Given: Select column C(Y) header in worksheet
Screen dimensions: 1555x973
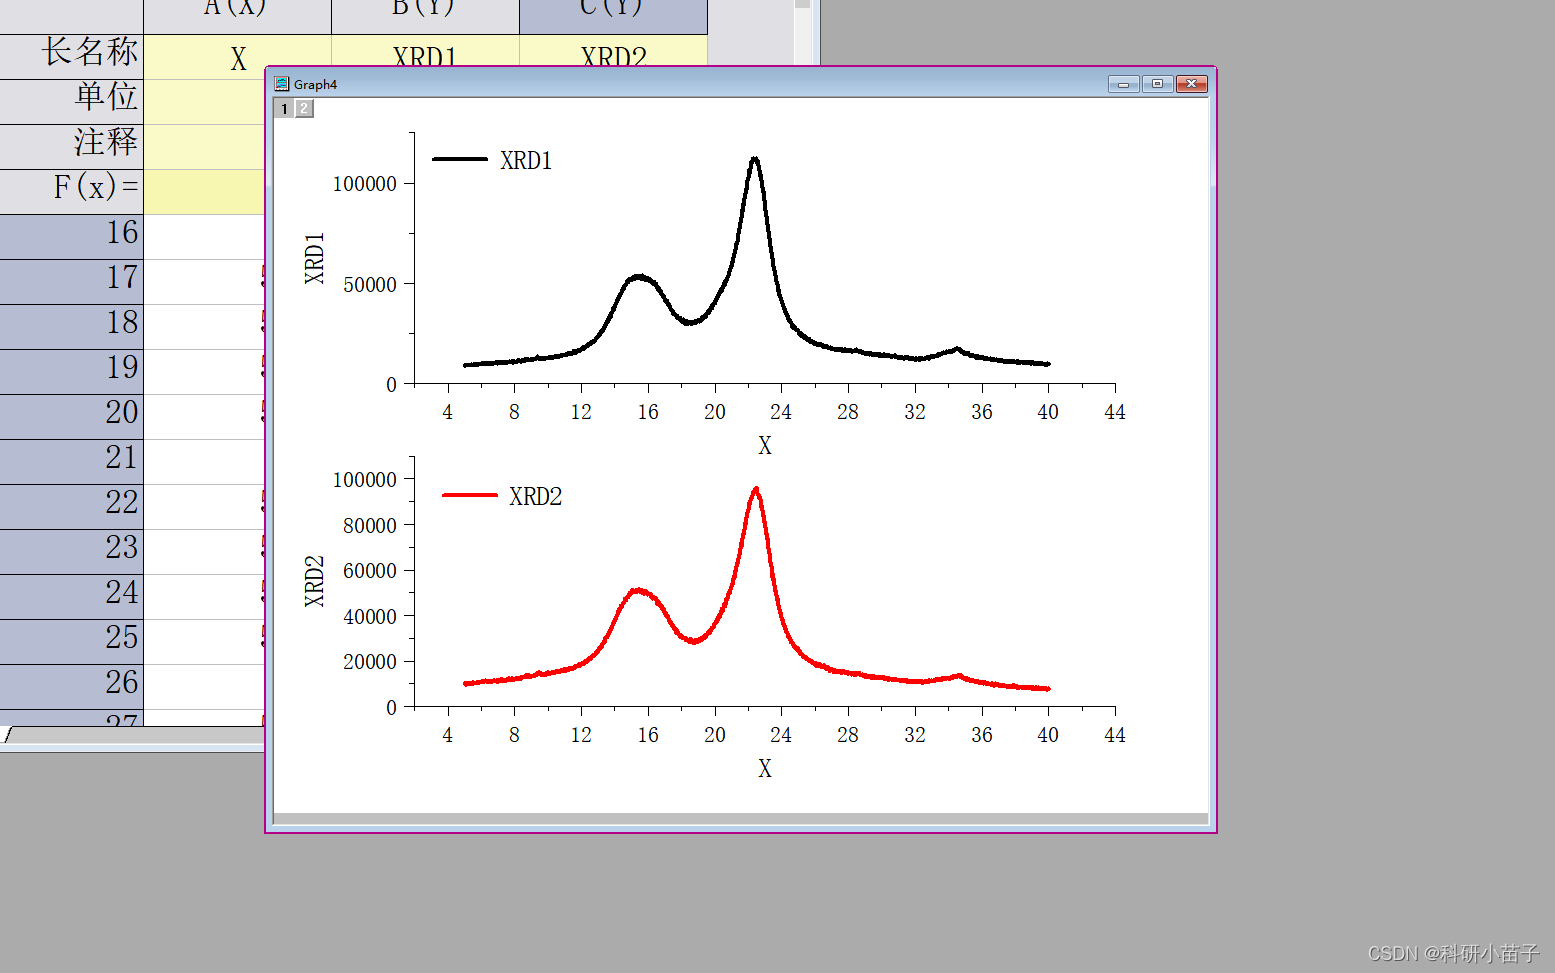Looking at the screenshot, I should [613, 16].
